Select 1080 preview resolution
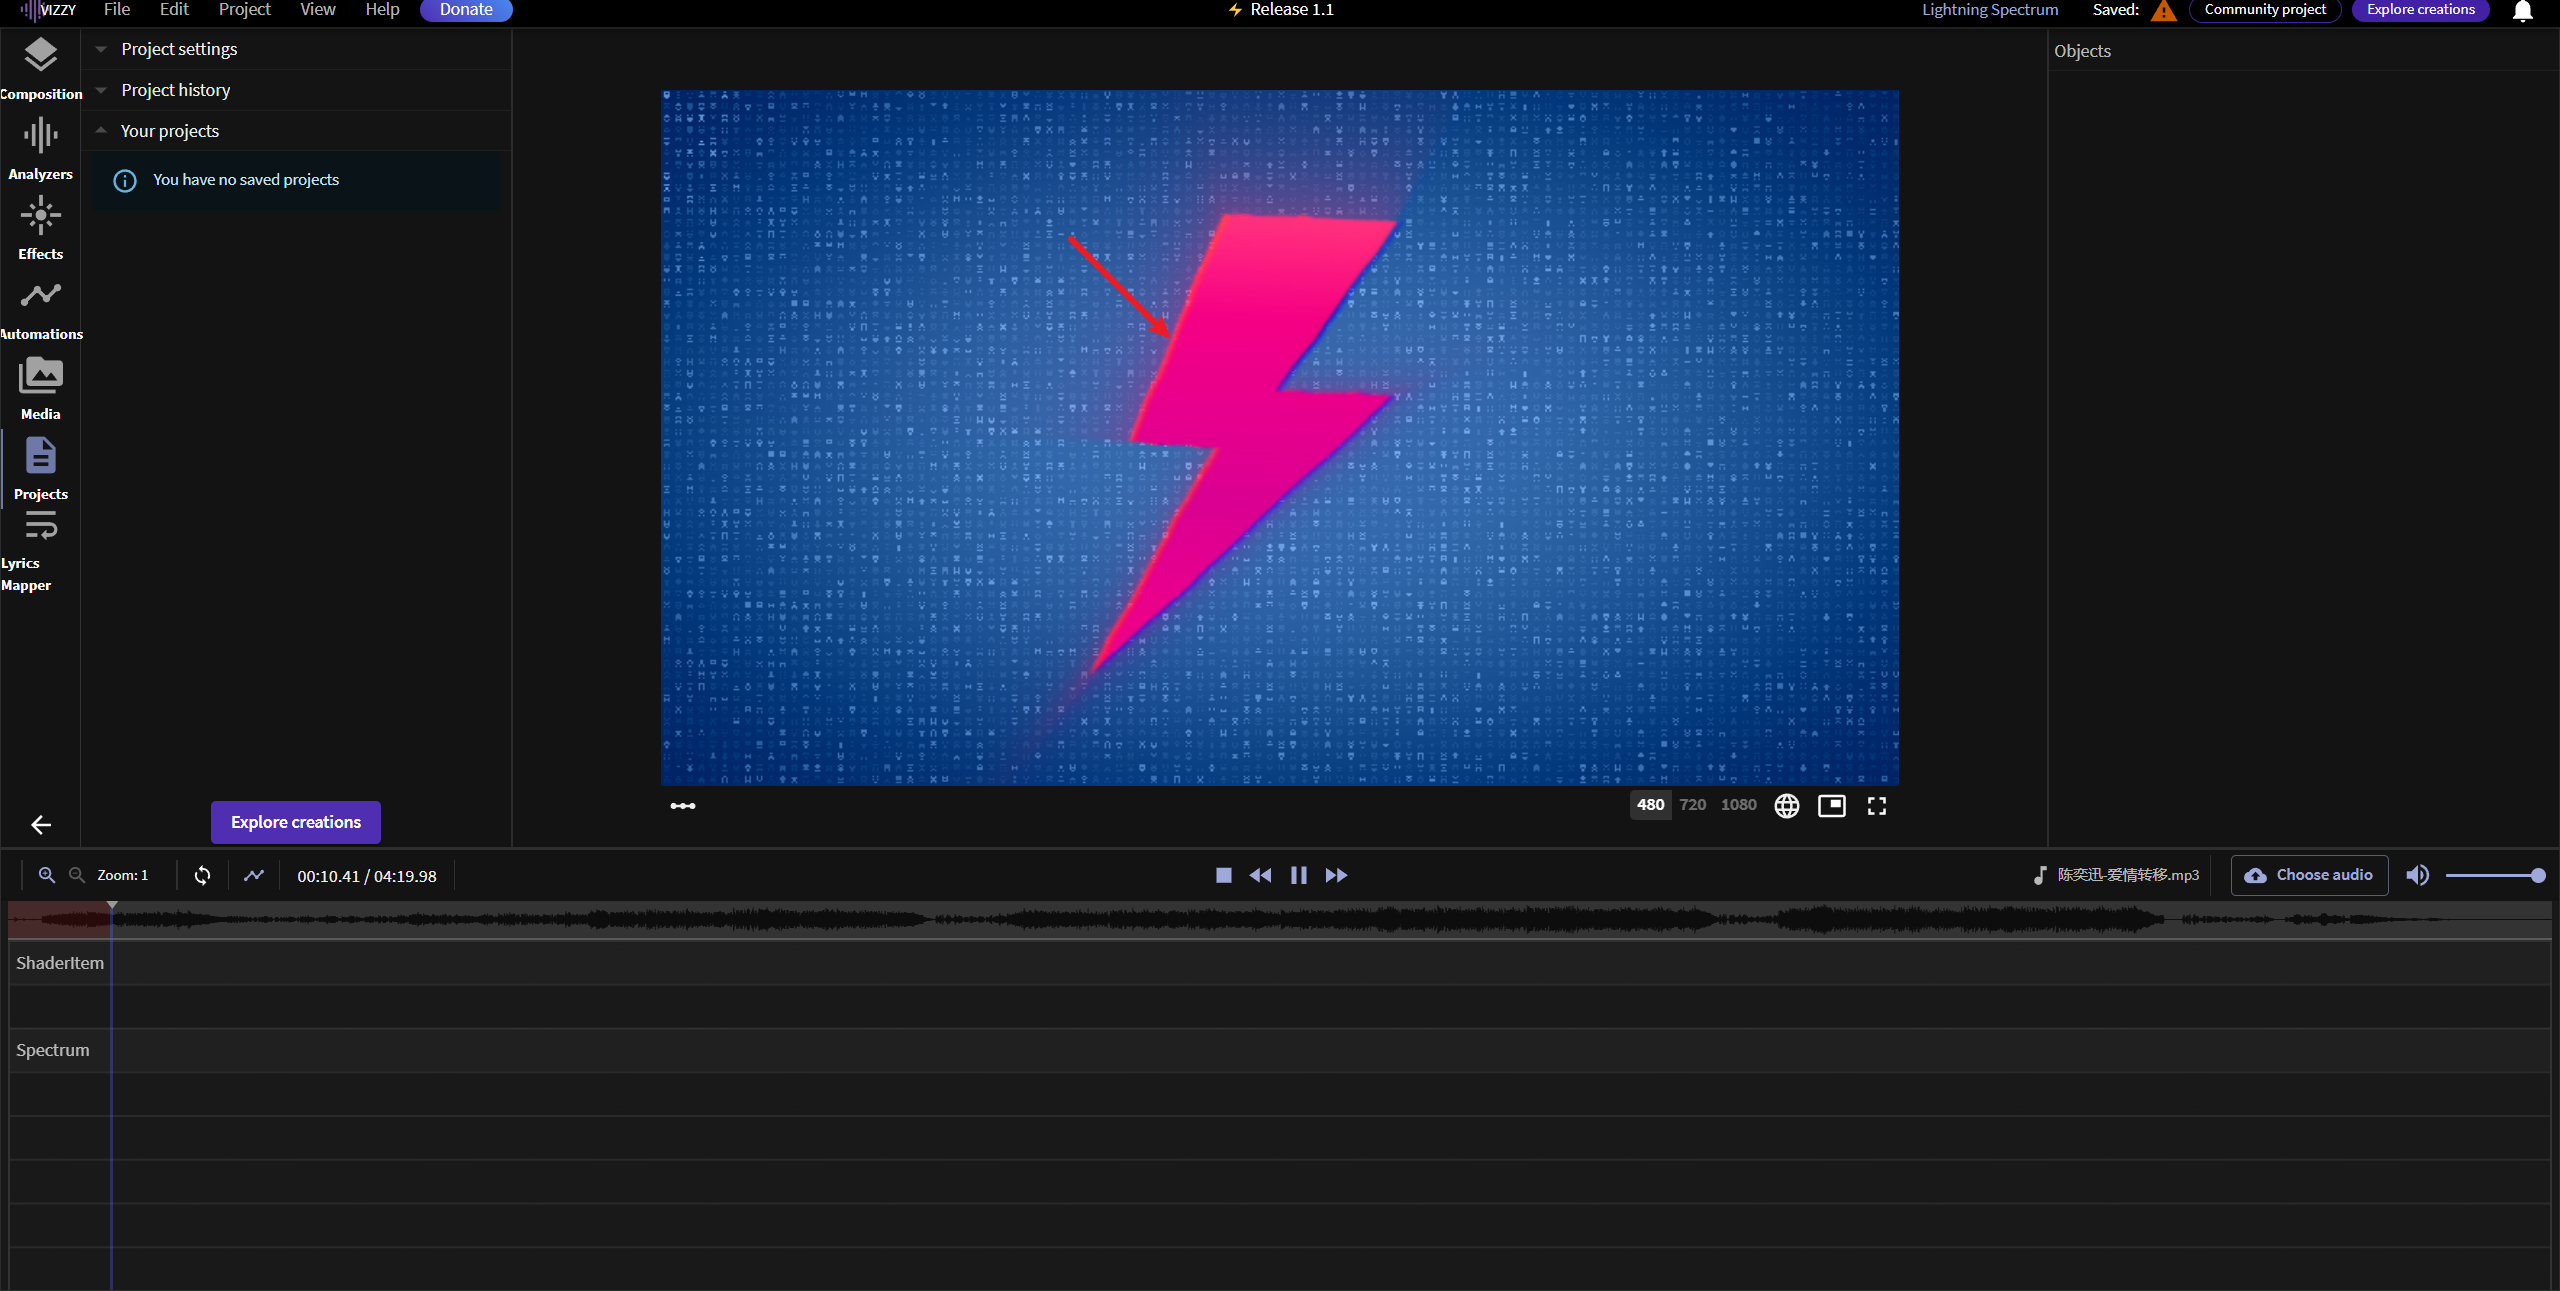Viewport: 2560px width, 1291px height. pyautogui.click(x=1738, y=805)
